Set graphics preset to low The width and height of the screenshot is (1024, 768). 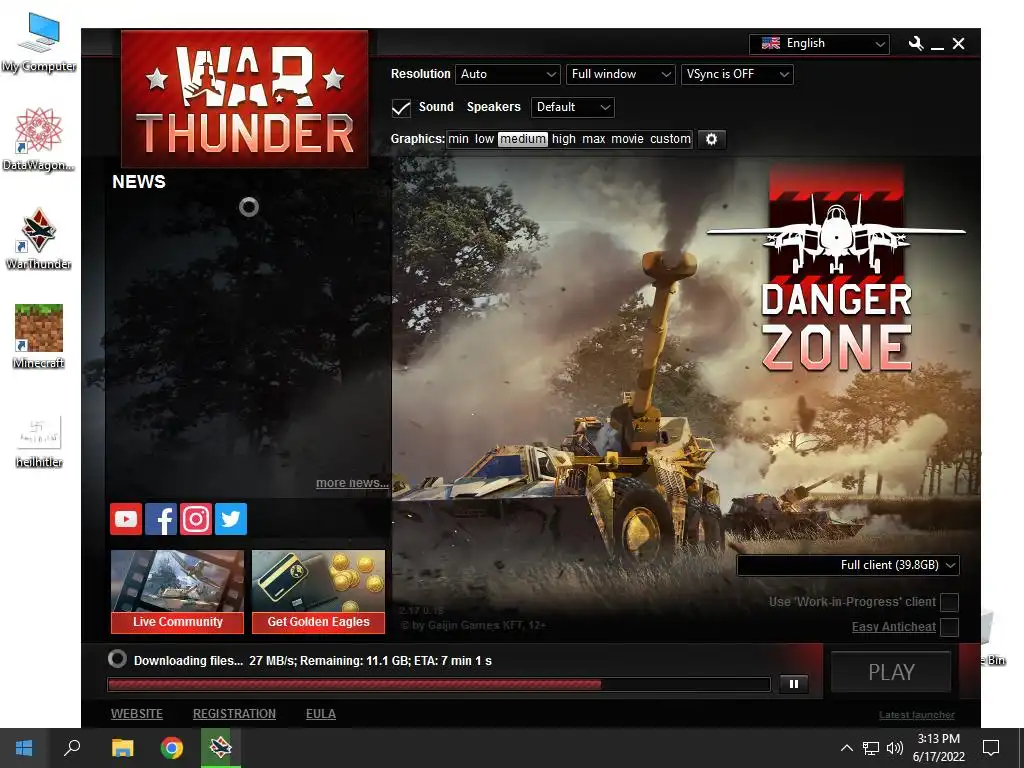pyautogui.click(x=484, y=139)
